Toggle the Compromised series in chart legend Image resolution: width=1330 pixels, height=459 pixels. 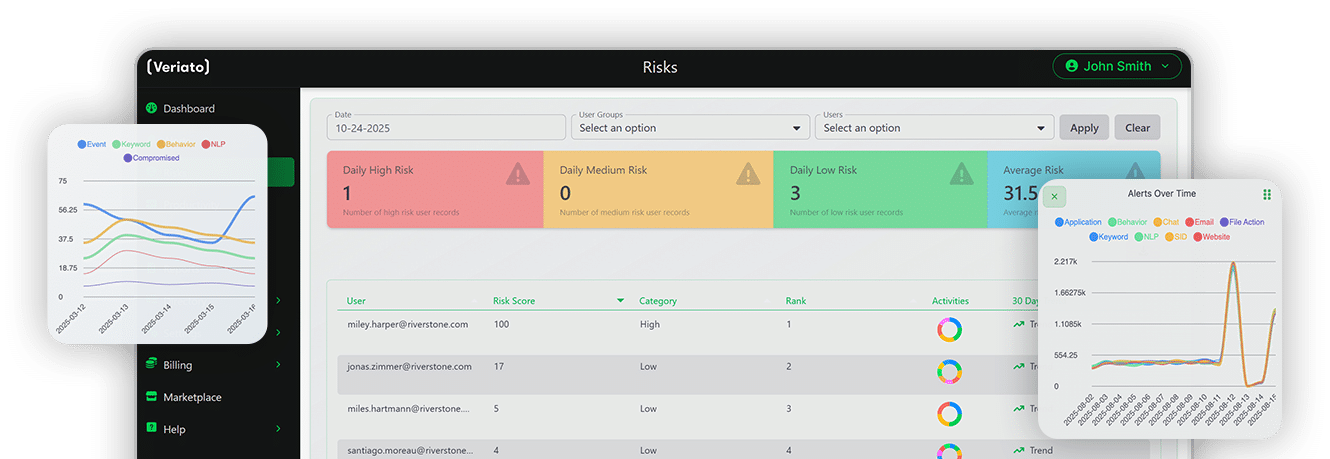pos(151,158)
